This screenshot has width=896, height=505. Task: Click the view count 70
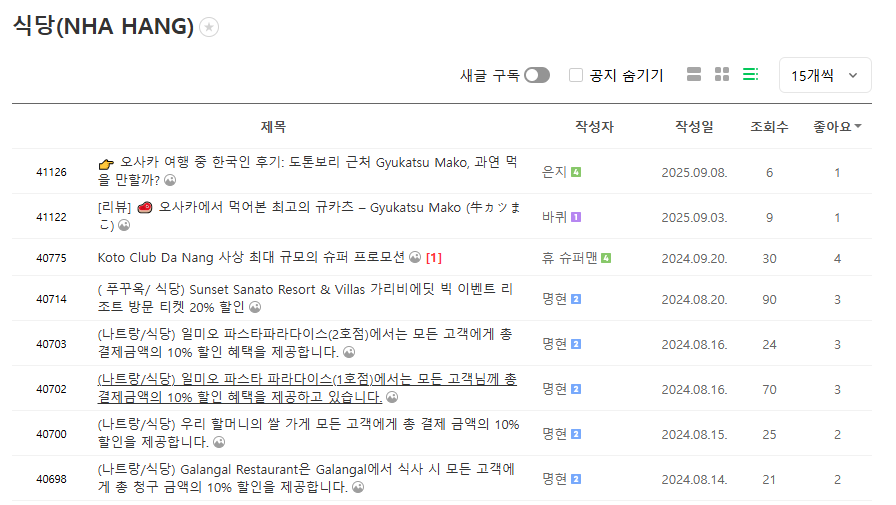[769, 390]
